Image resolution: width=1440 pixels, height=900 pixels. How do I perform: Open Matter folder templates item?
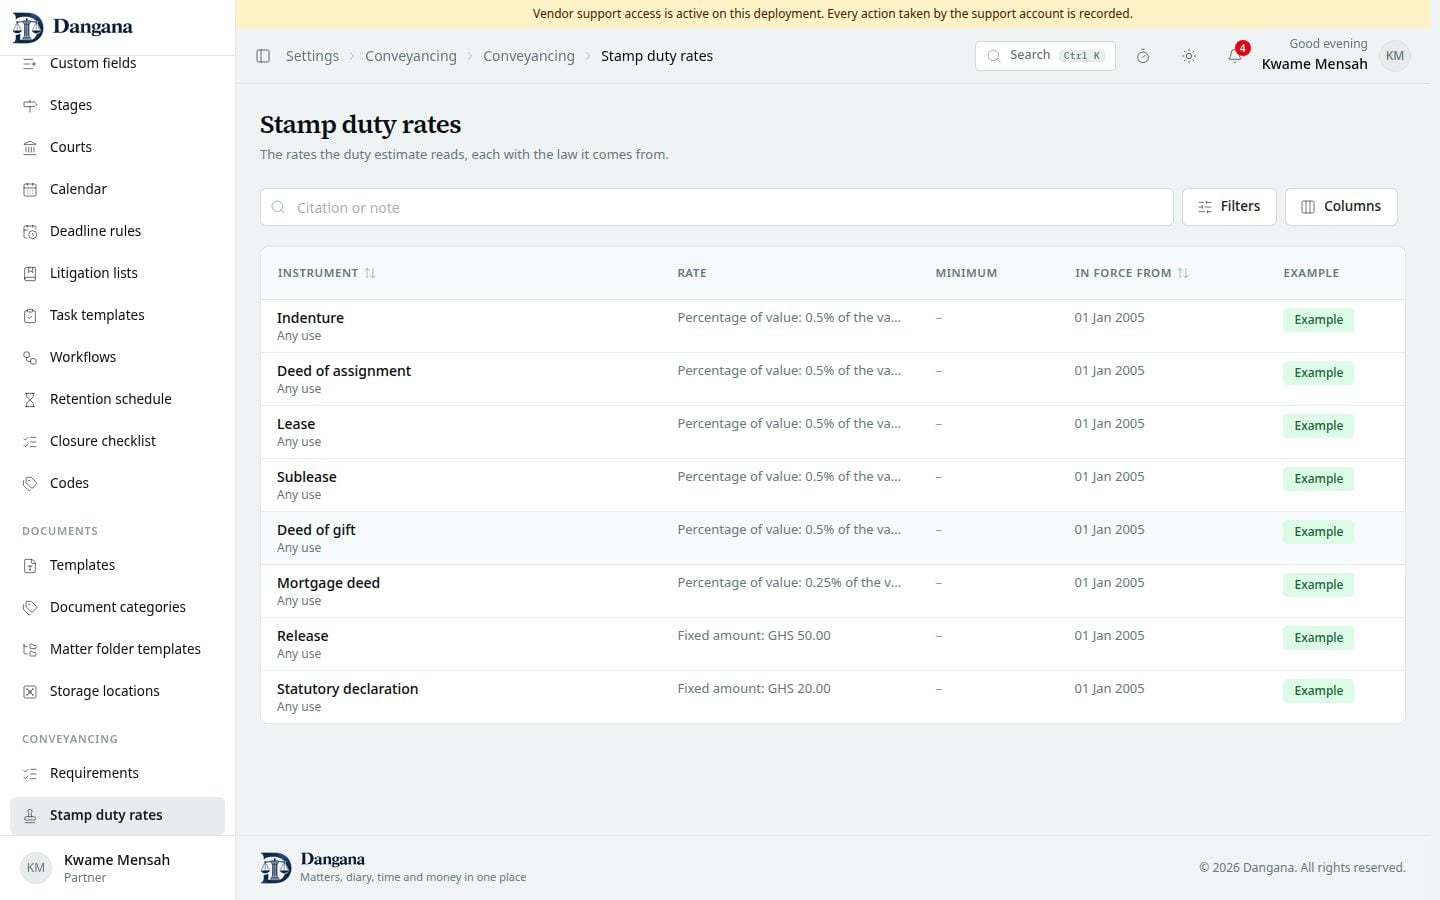(117, 649)
